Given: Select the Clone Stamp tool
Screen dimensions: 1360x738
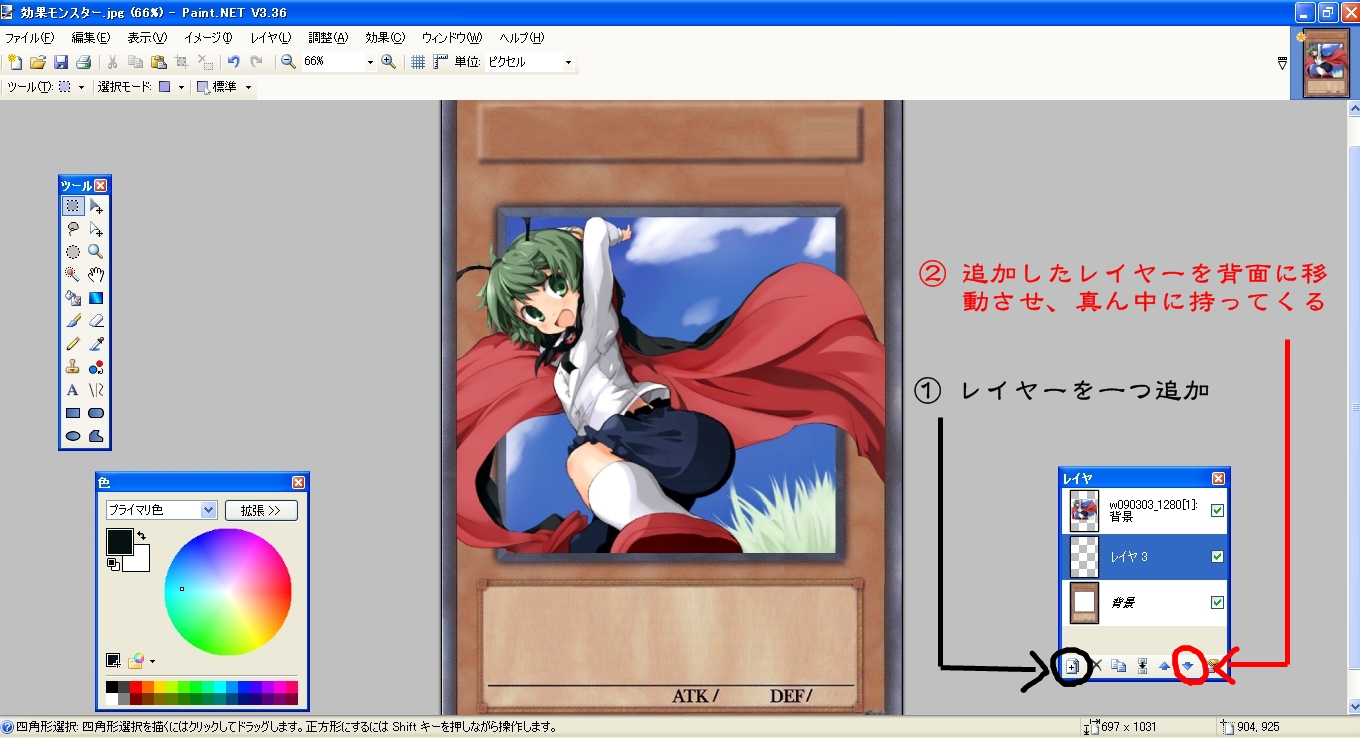Looking at the screenshot, I should coord(73,367).
